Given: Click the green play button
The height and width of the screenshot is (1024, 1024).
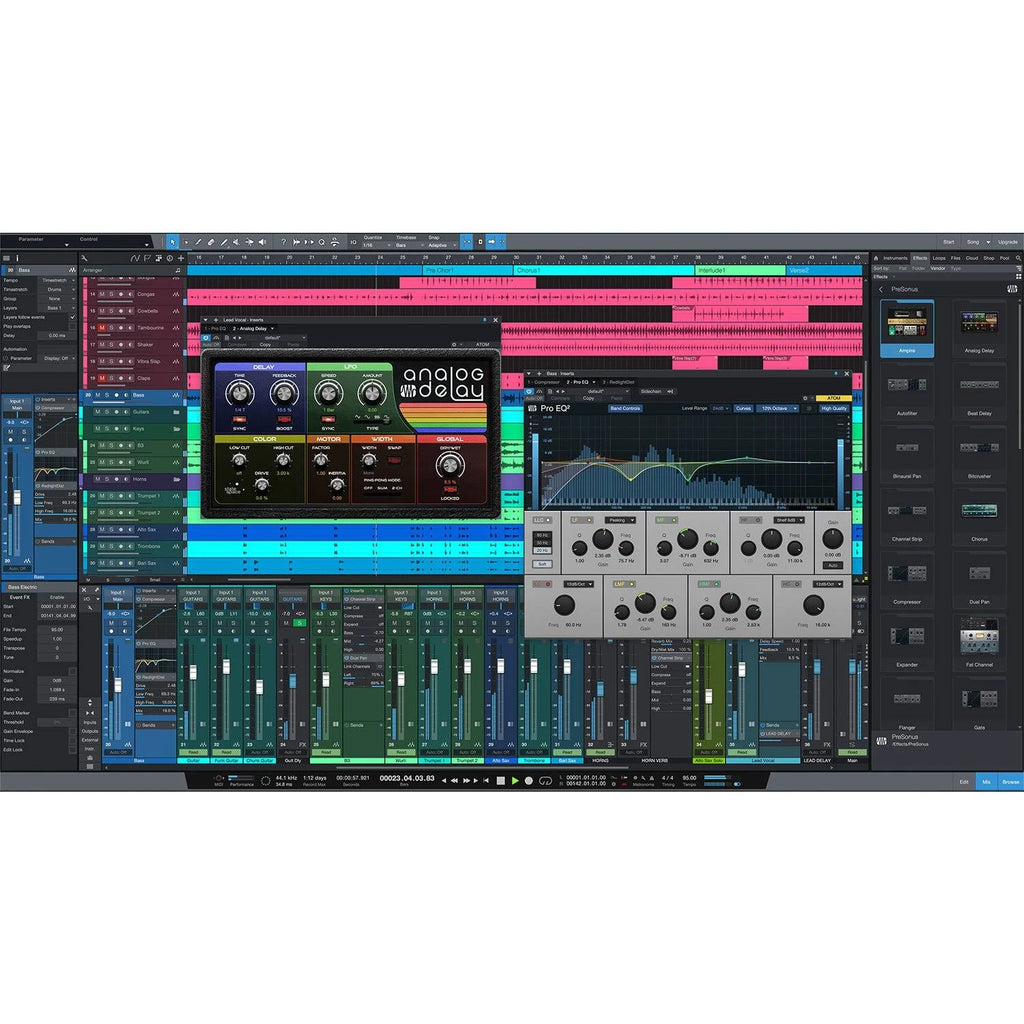Looking at the screenshot, I should pos(515,780).
